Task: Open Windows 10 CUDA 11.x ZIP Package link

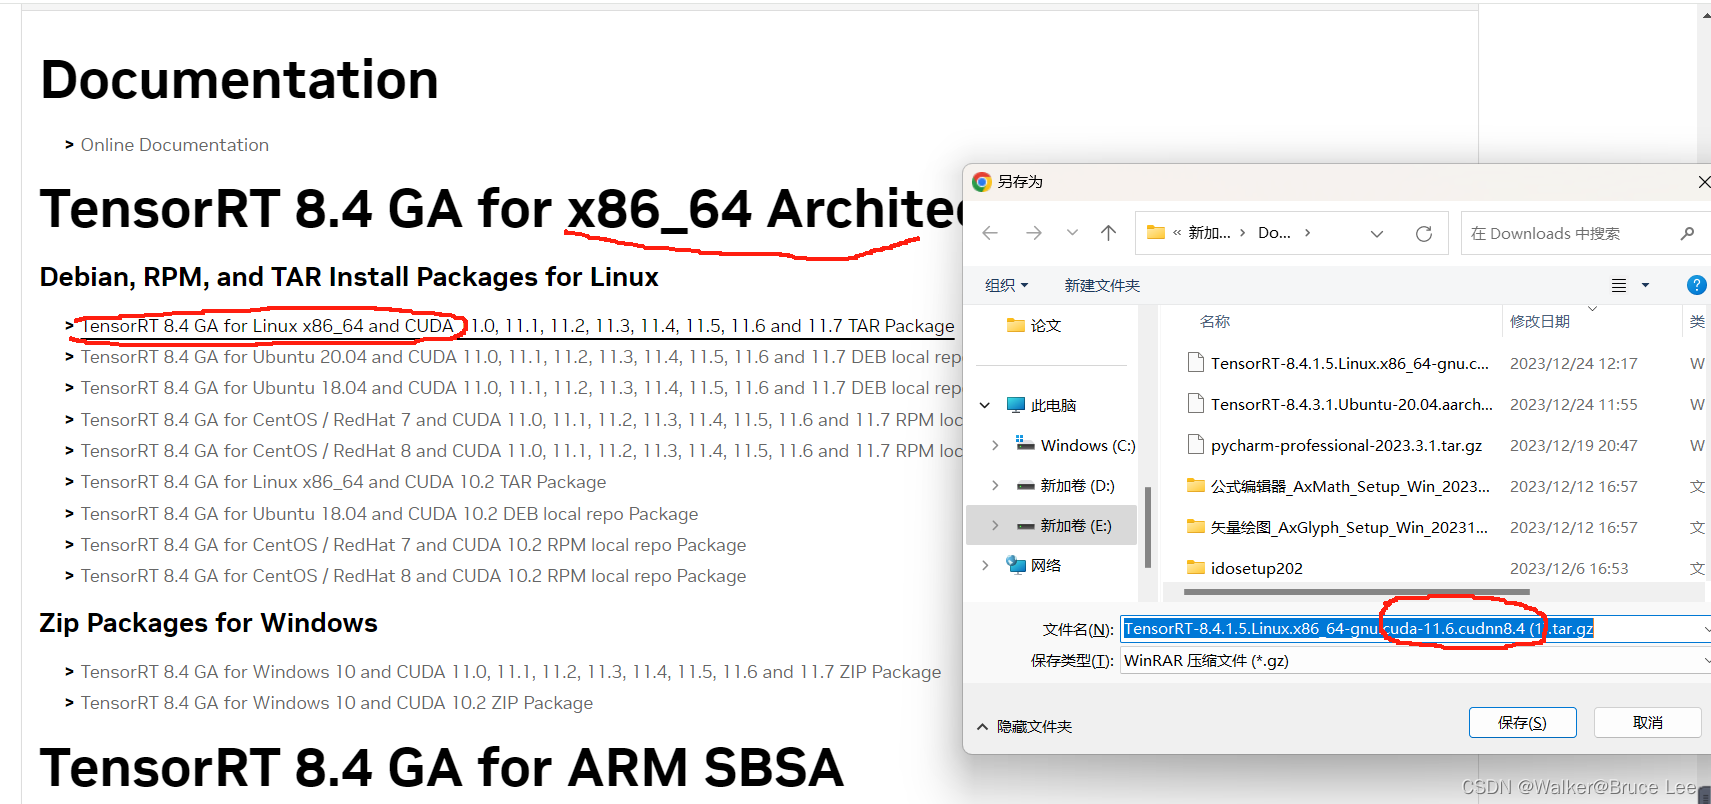Action: coord(511,672)
